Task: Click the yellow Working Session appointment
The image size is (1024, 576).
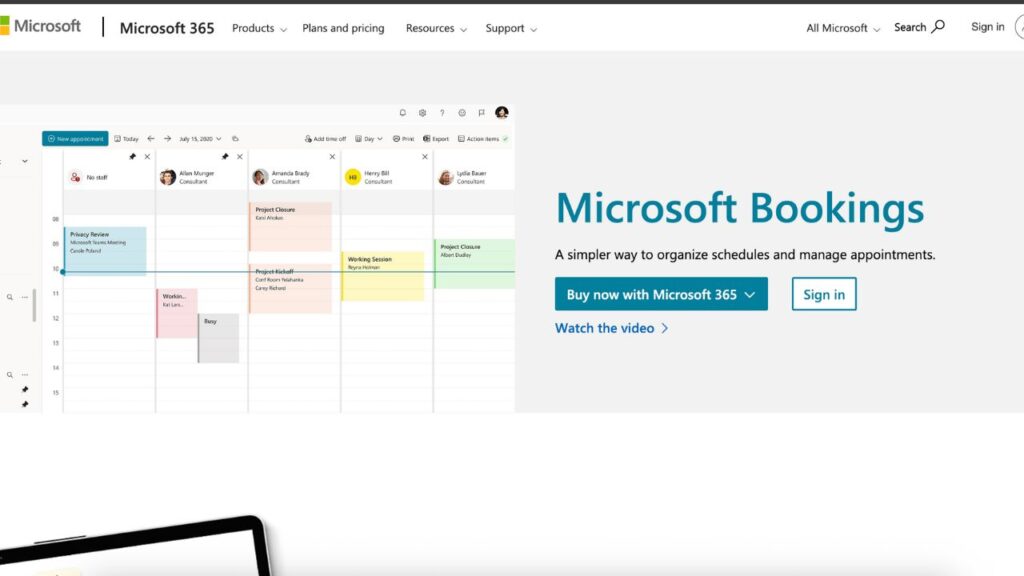Action: 382,276
